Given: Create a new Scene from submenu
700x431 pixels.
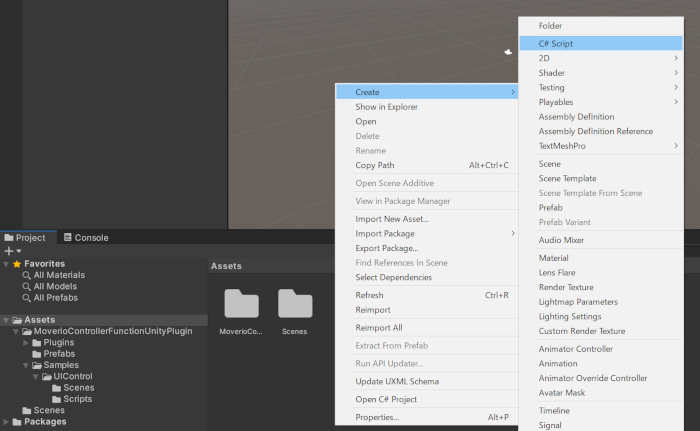Looking at the screenshot, I should [601, 164].
